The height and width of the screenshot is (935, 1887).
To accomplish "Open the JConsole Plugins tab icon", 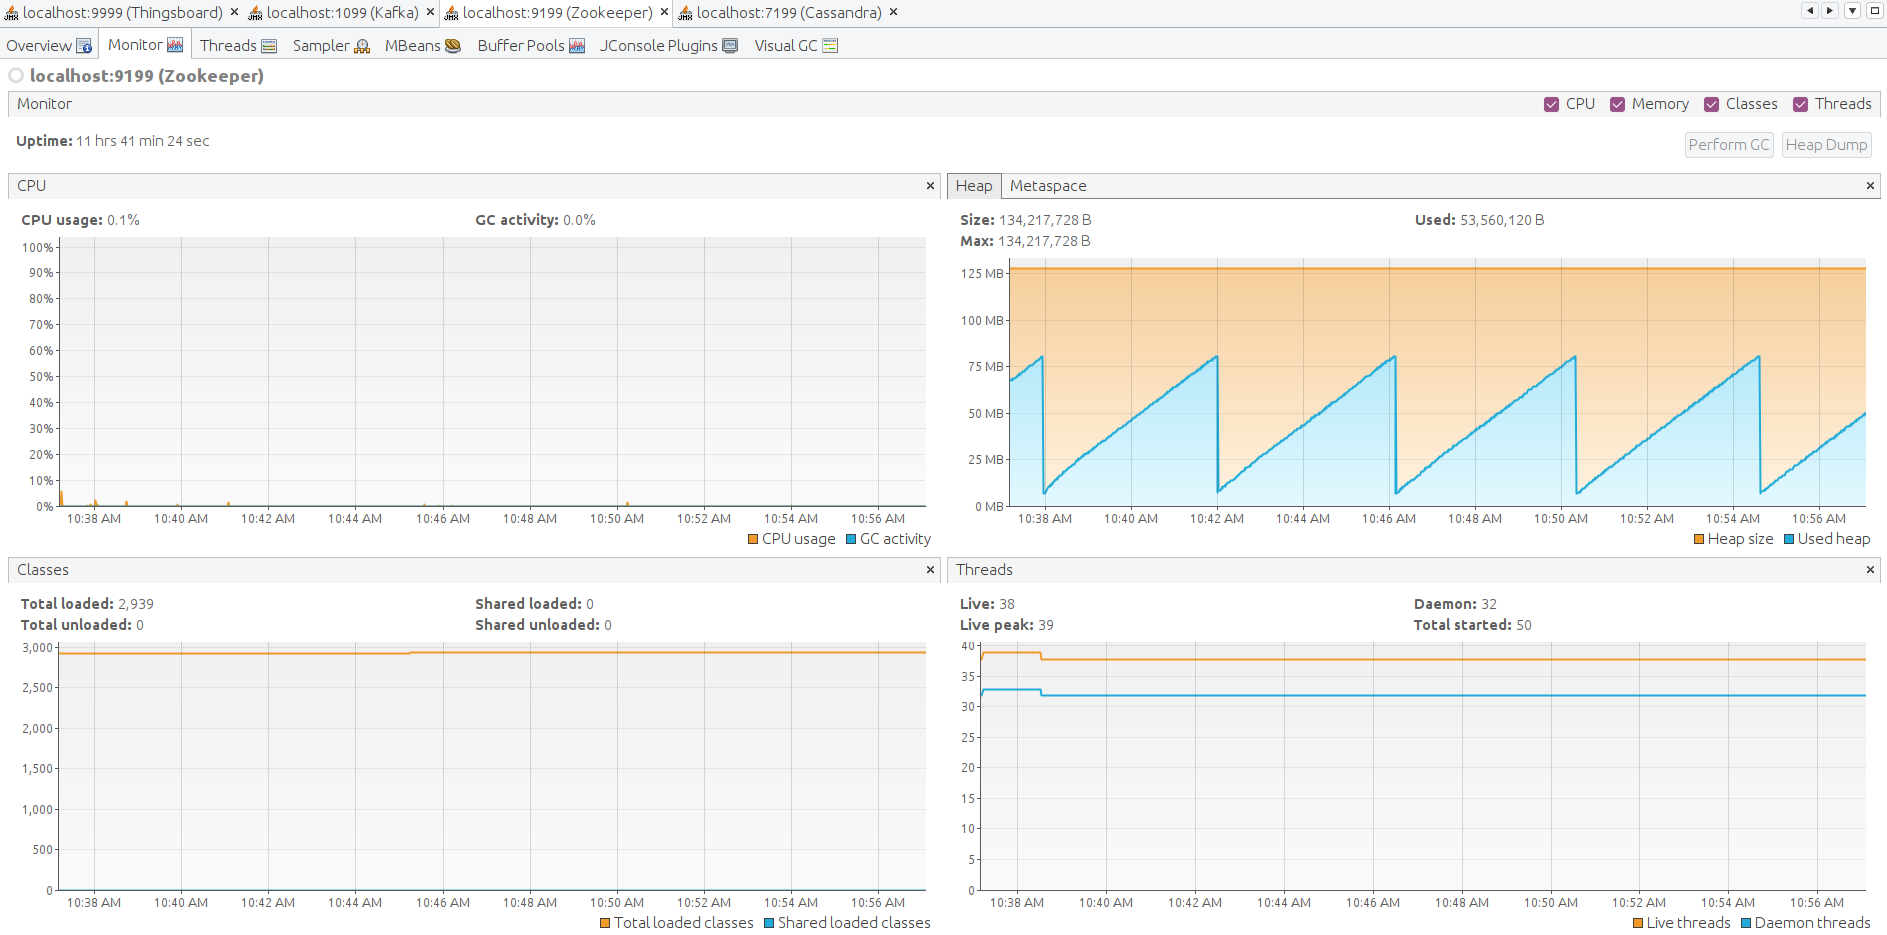I will [x=730, y=46].
